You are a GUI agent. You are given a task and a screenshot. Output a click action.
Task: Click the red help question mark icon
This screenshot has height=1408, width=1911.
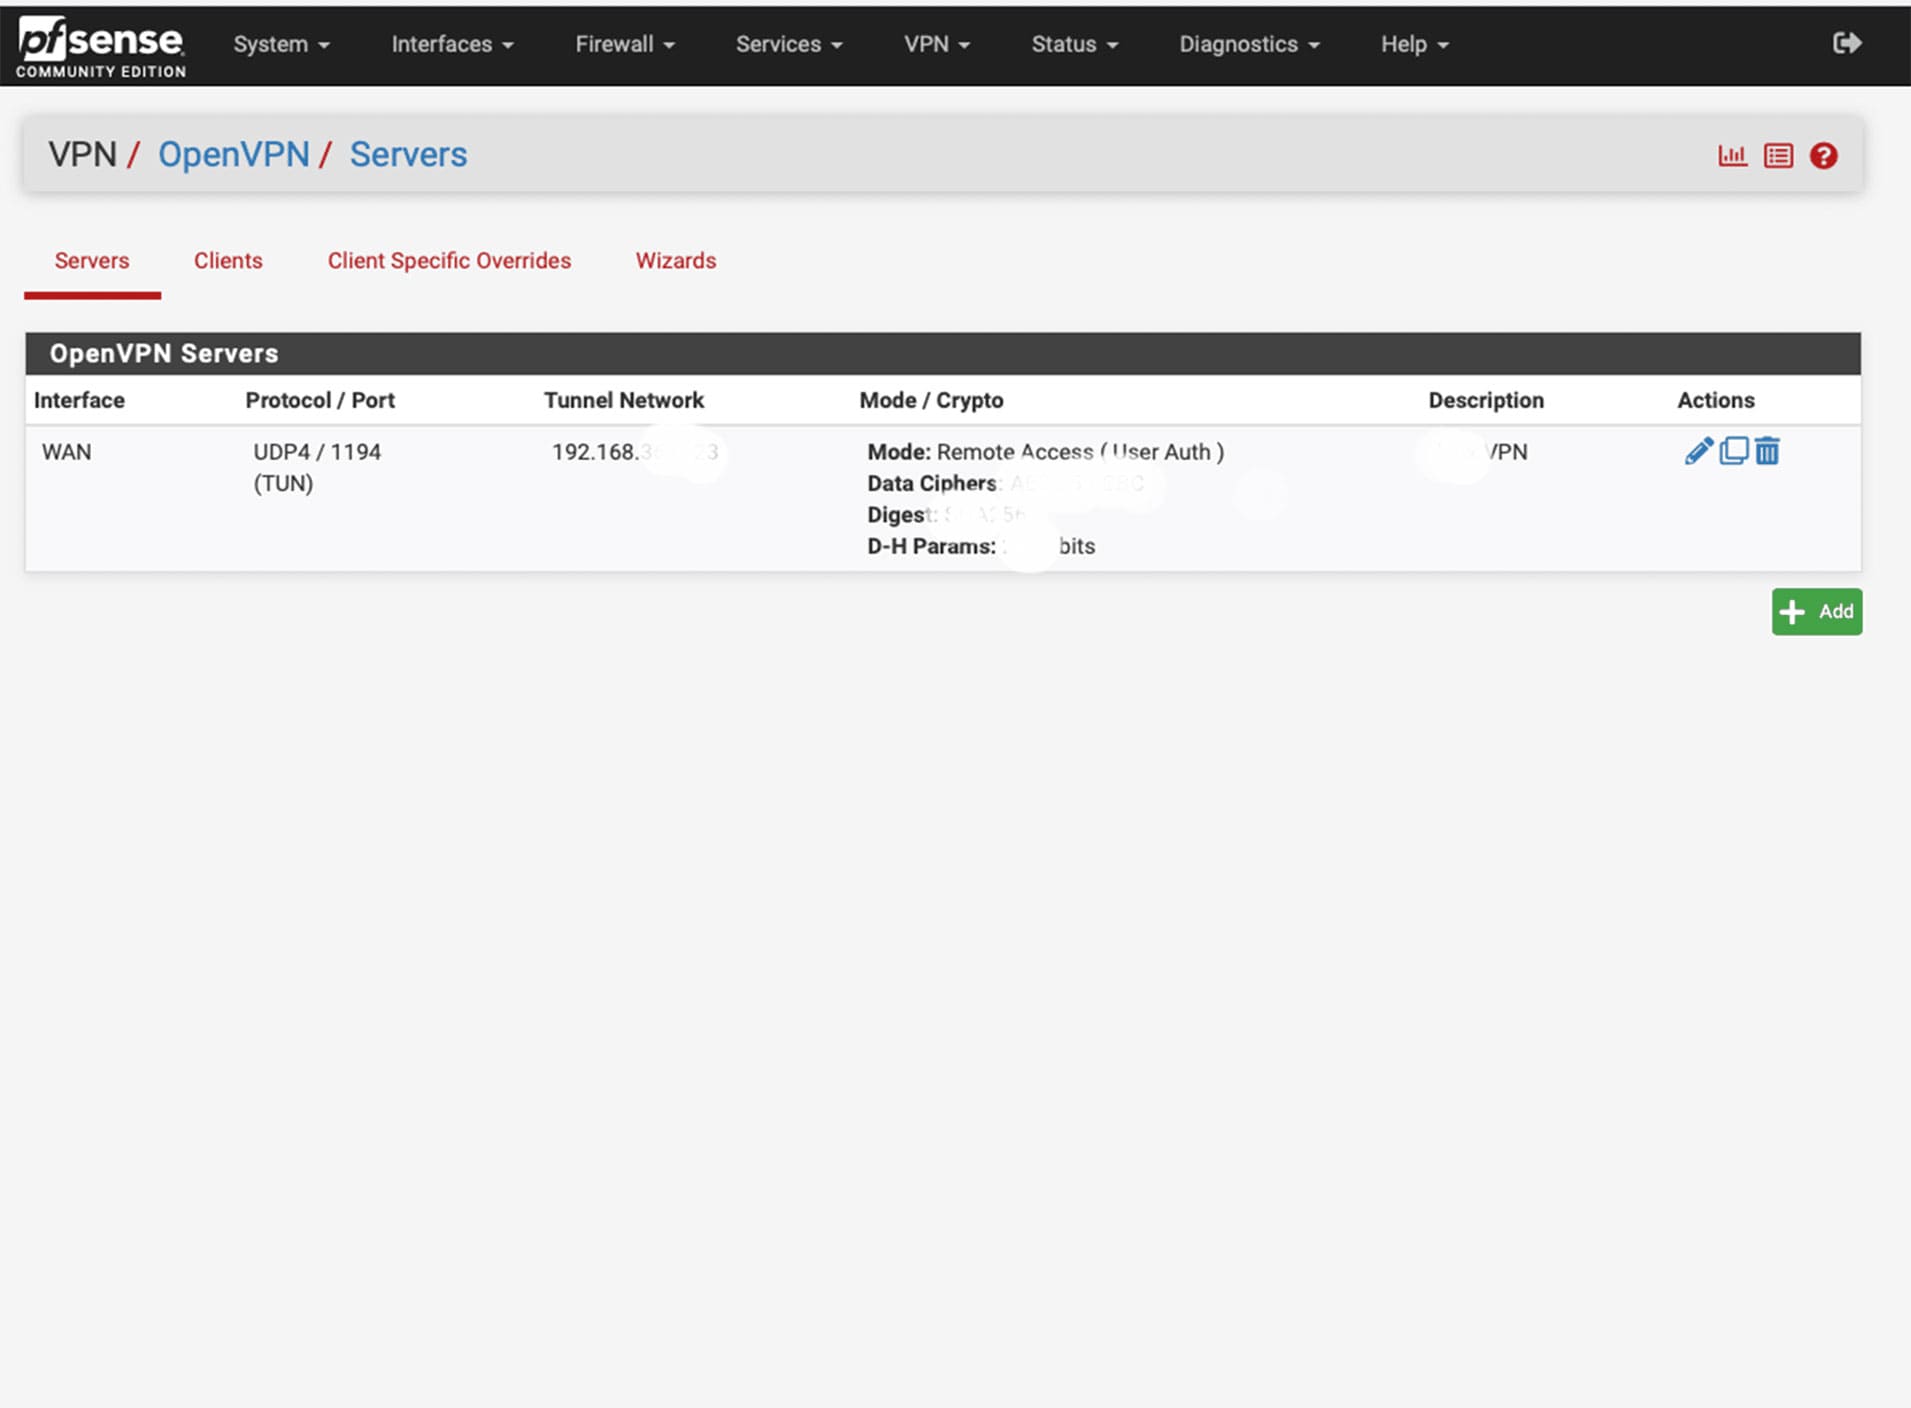pyautogui.click(x=1823, y=156)
